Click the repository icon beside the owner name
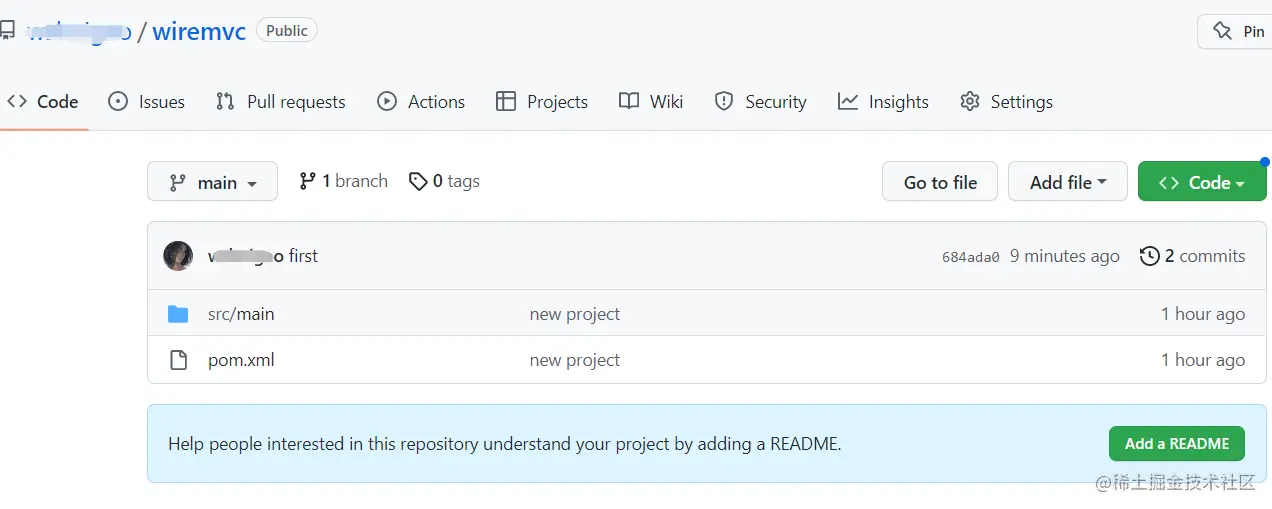The width and height of the screenshot is (1272, 509). point(7,31)
